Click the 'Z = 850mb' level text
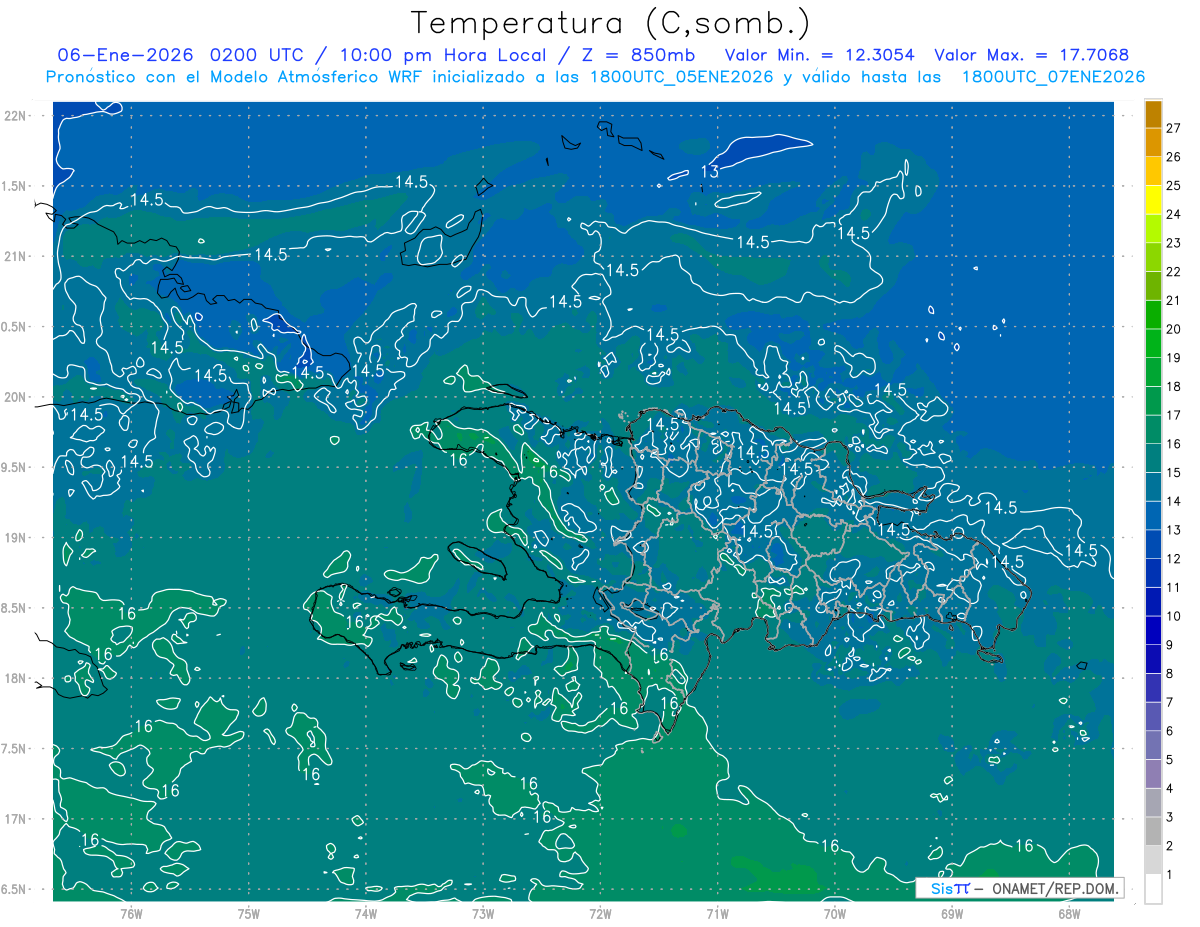Image resolution: width=1200 pixels, height=927 pixels. [637, 55]
